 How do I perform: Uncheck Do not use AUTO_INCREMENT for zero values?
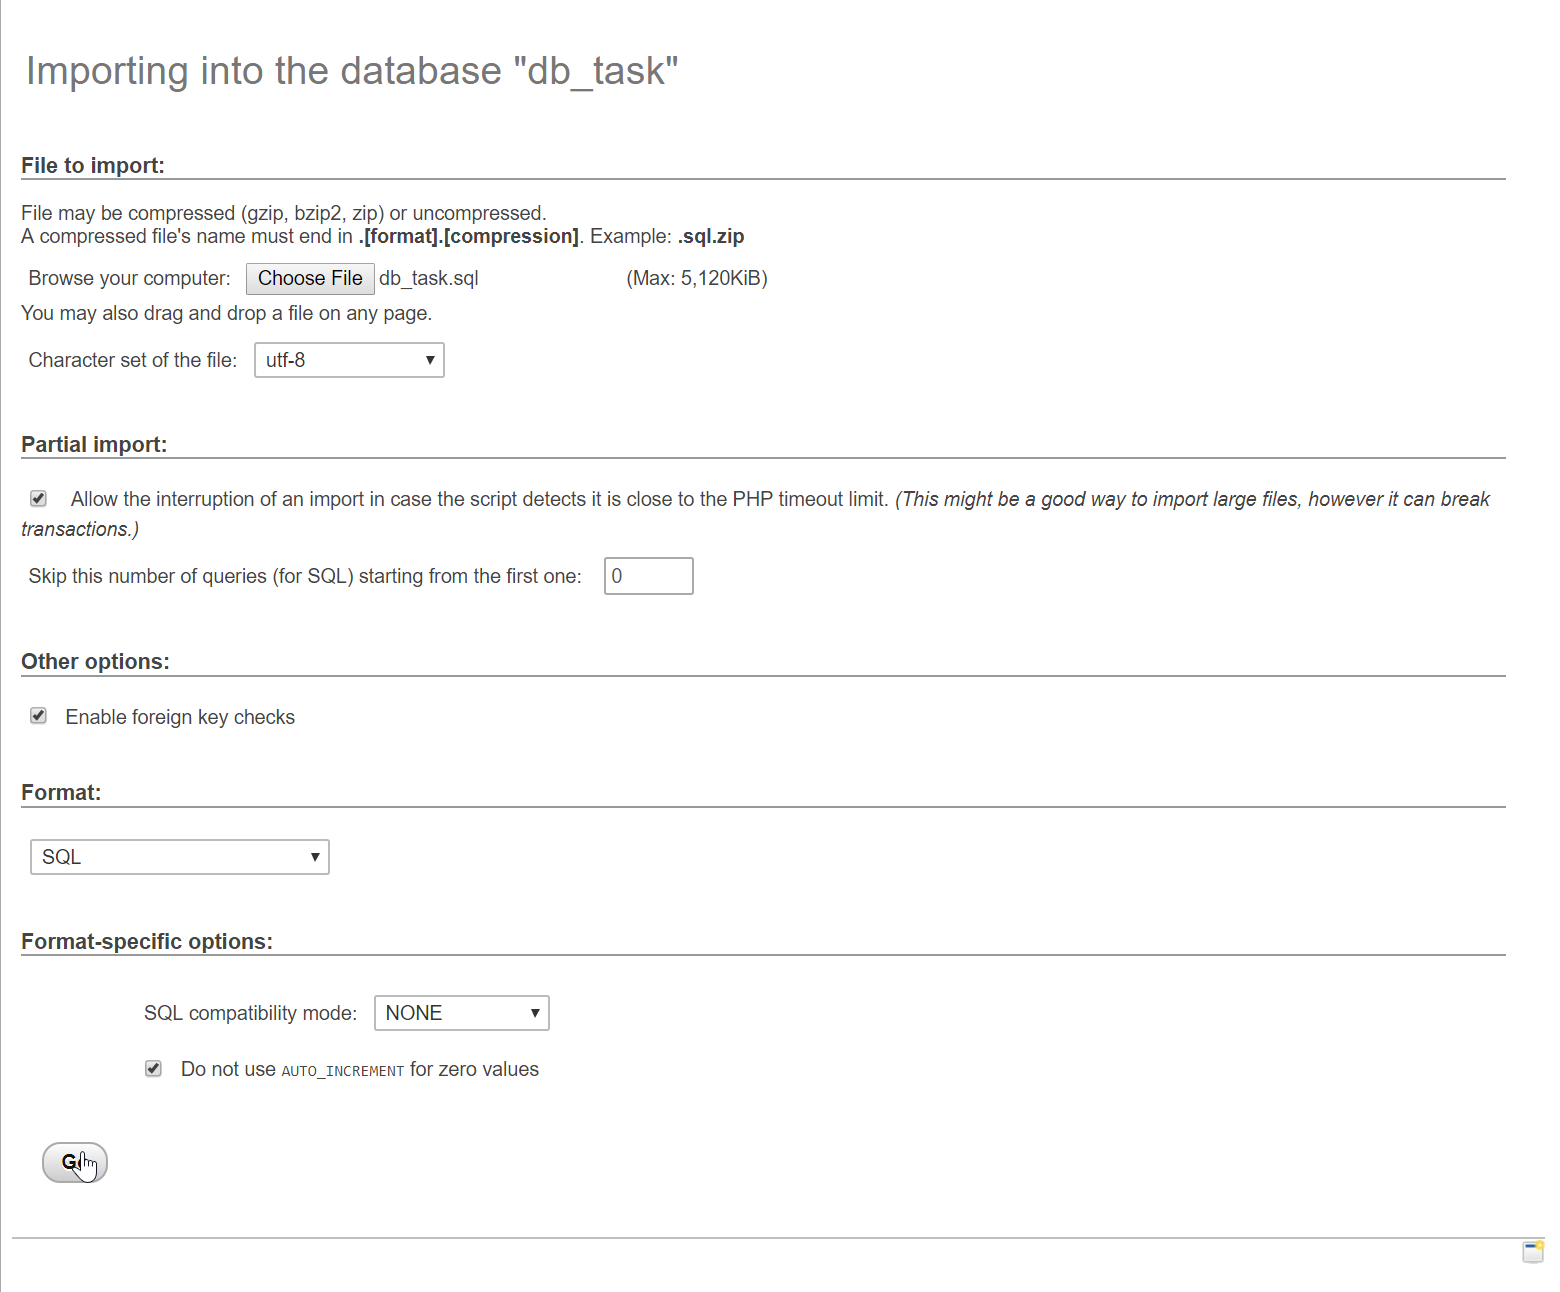pos(153,1068)
